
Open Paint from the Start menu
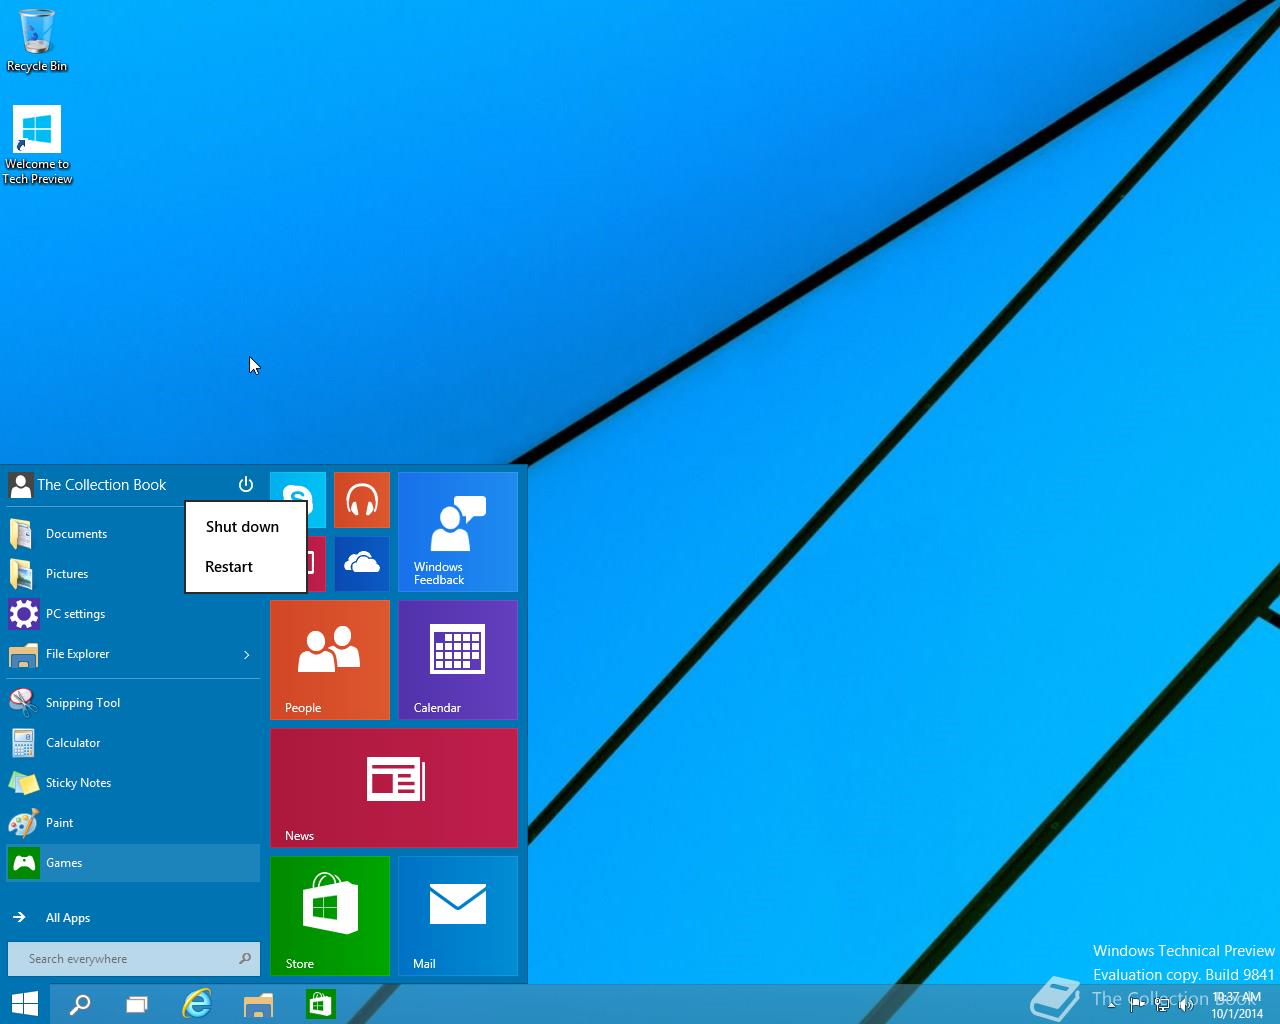133,823
